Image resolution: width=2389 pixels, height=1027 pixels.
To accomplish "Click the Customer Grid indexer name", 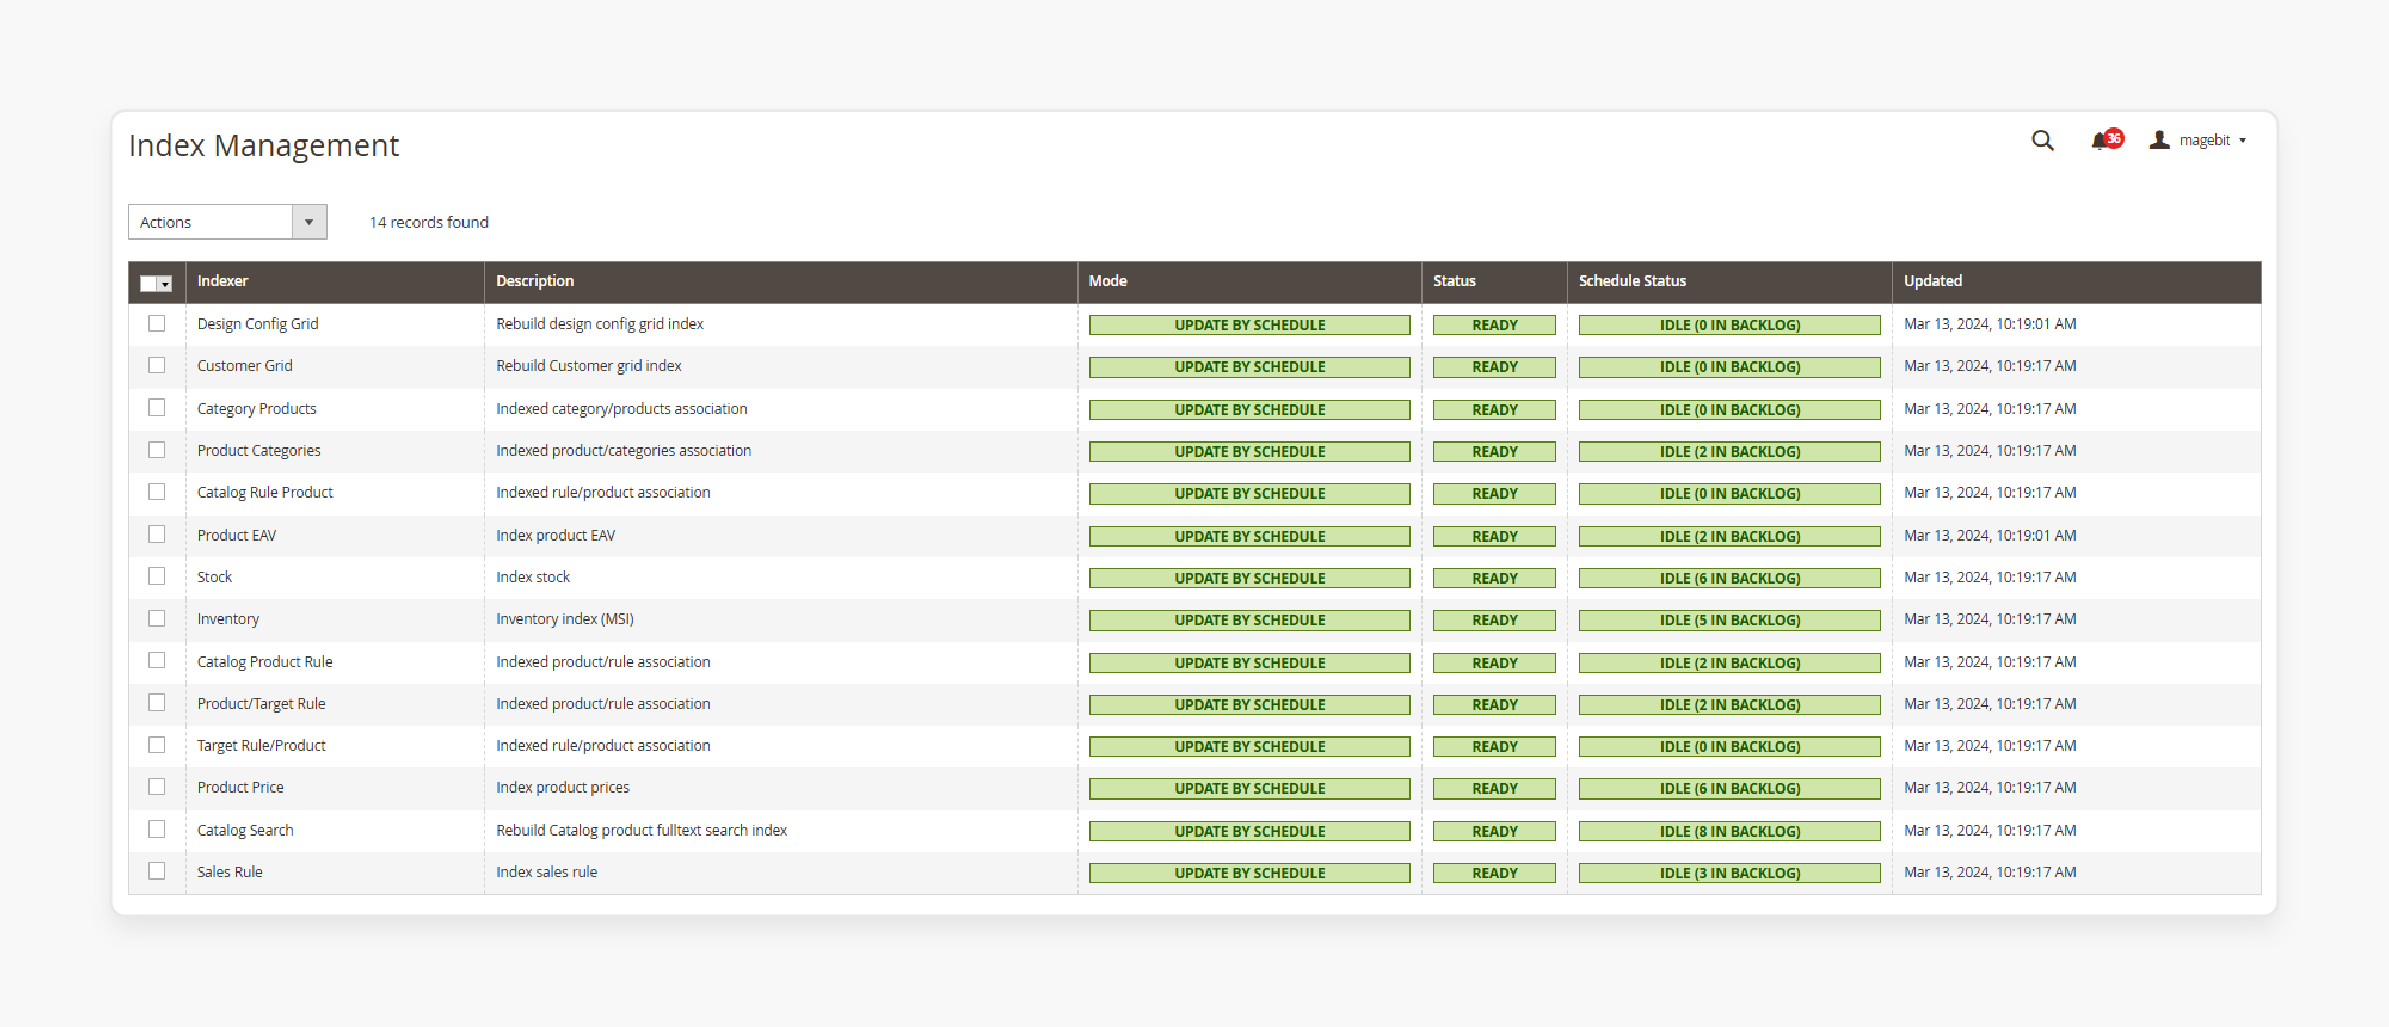I will 245,366.
